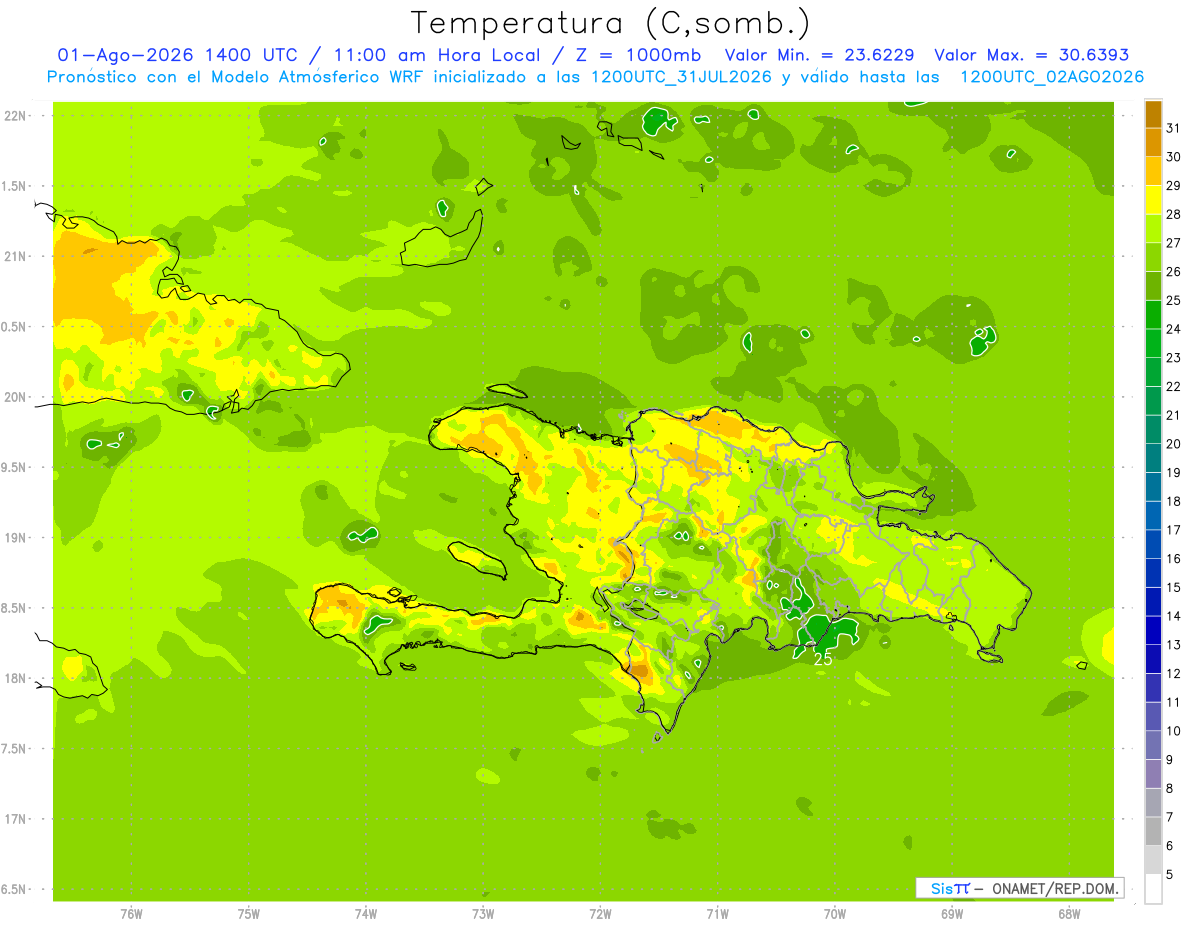The image size is (1200, 927).
Task: Click the "8.5N" latitude label
Action: [14, 608]
